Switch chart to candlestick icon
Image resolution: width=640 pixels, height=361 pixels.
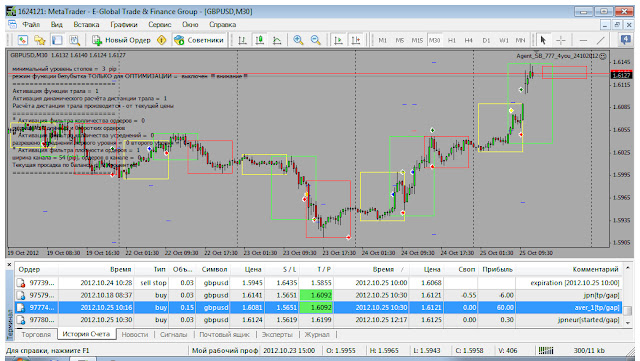[x=259, y=40]
